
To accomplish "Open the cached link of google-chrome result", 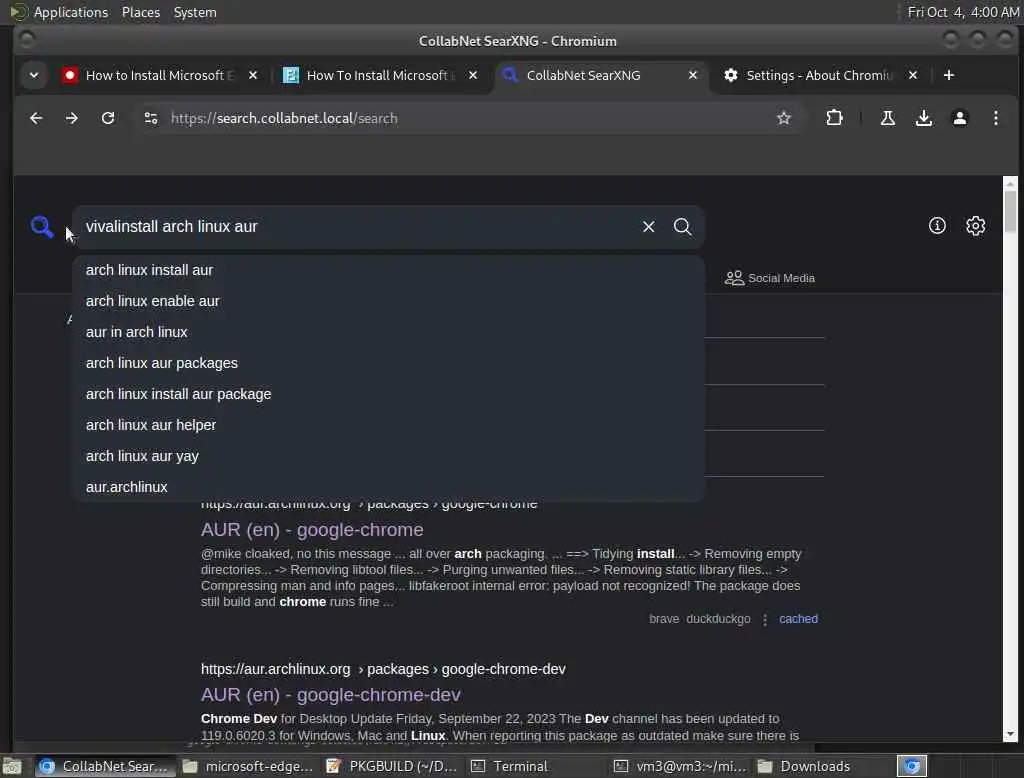I will pos(798,619).
